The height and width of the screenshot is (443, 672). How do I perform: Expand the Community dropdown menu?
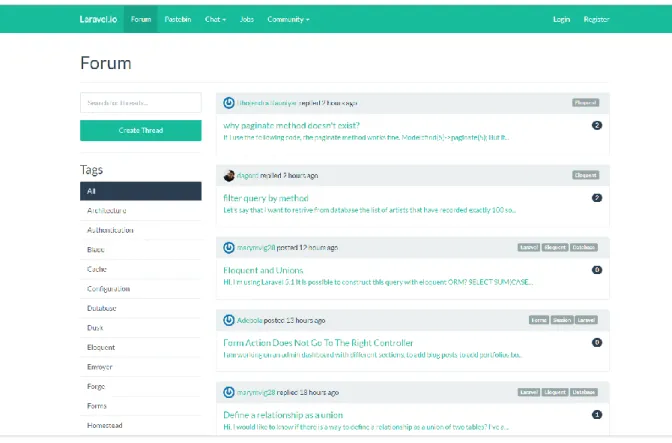(x=288, y=19)
